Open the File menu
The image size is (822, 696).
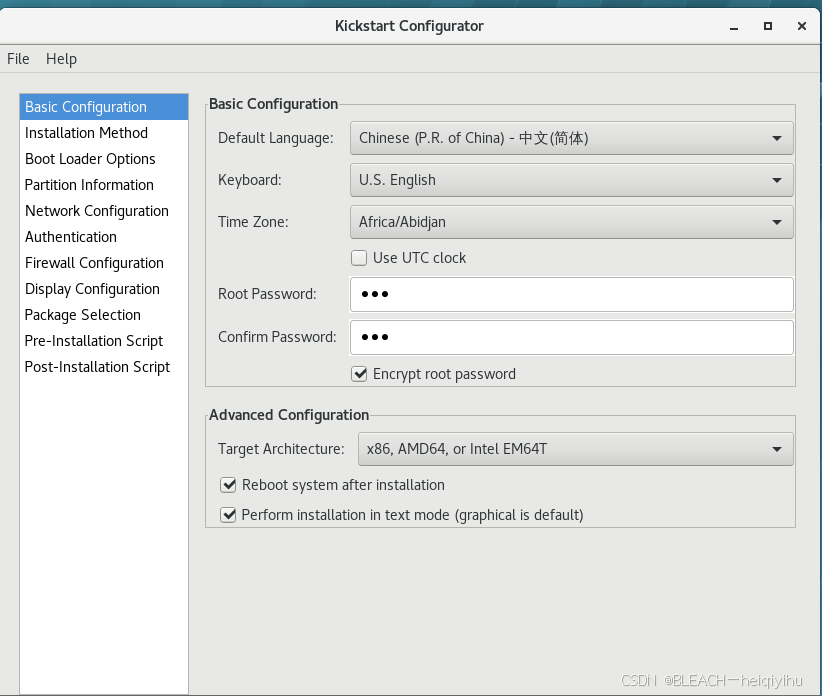(x=18, y=59)
